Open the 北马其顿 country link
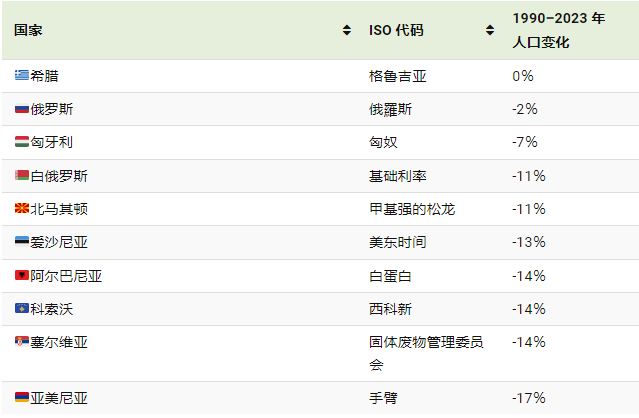 pos(59,209)
